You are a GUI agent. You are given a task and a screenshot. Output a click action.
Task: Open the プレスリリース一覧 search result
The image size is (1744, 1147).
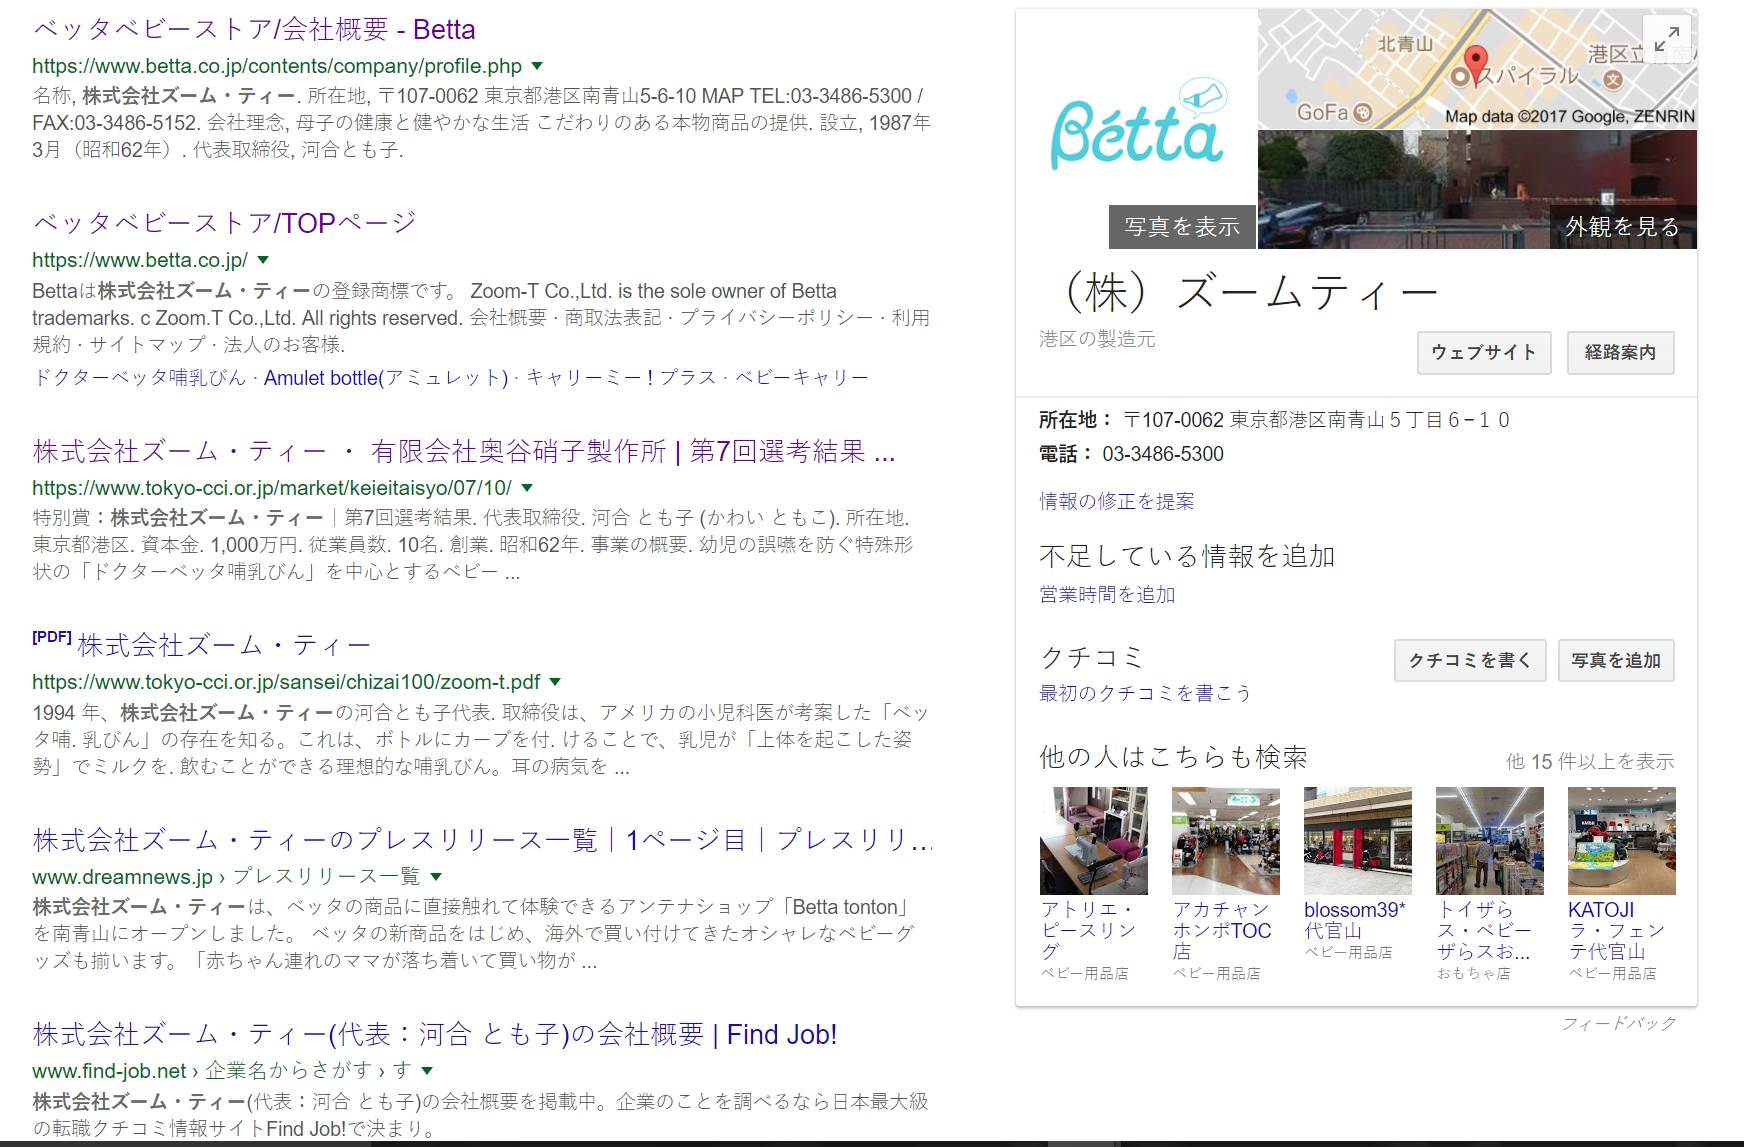[482, 839]
